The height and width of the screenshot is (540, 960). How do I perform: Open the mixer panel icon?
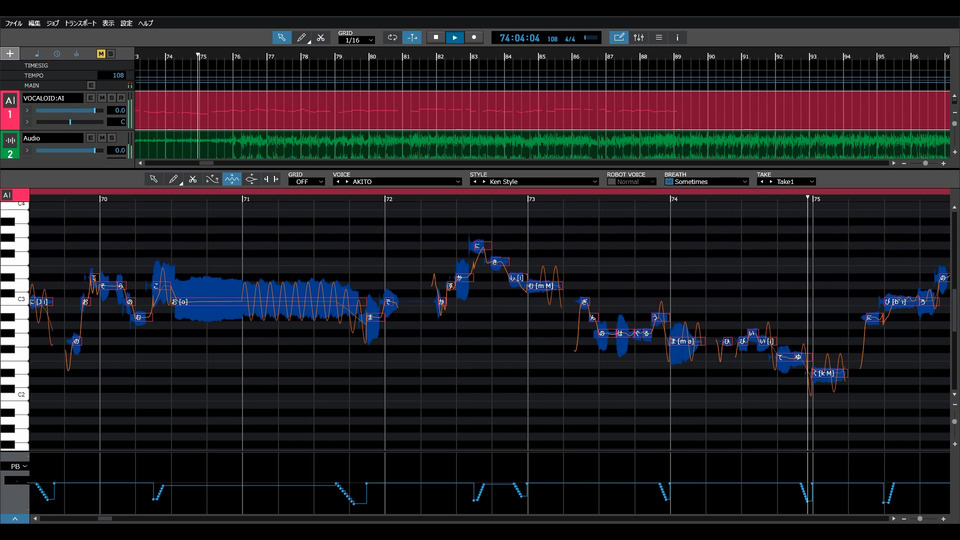coord(639,37)
